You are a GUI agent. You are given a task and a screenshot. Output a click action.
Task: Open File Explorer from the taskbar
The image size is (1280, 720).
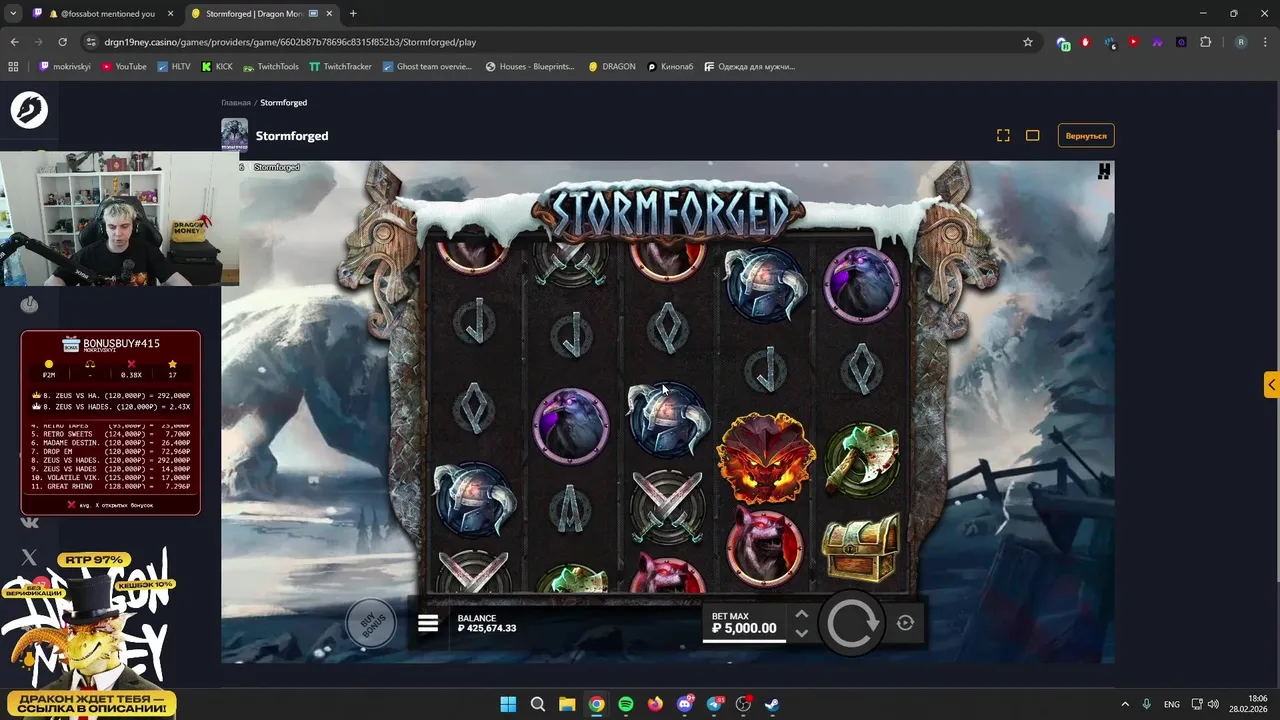567,704
